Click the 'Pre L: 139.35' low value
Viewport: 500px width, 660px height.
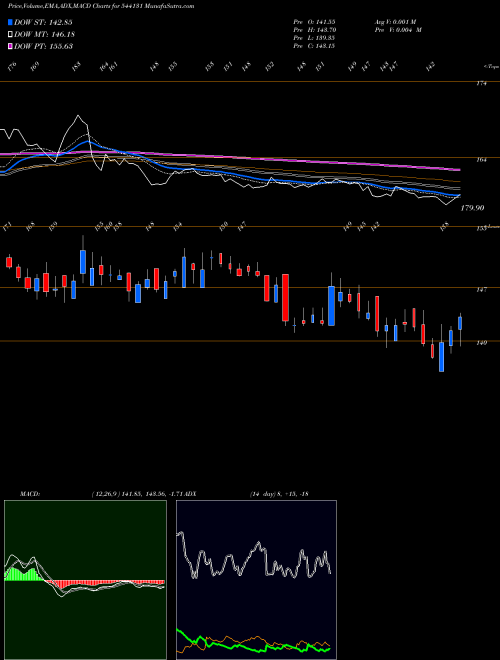click(x=314, y=38)
